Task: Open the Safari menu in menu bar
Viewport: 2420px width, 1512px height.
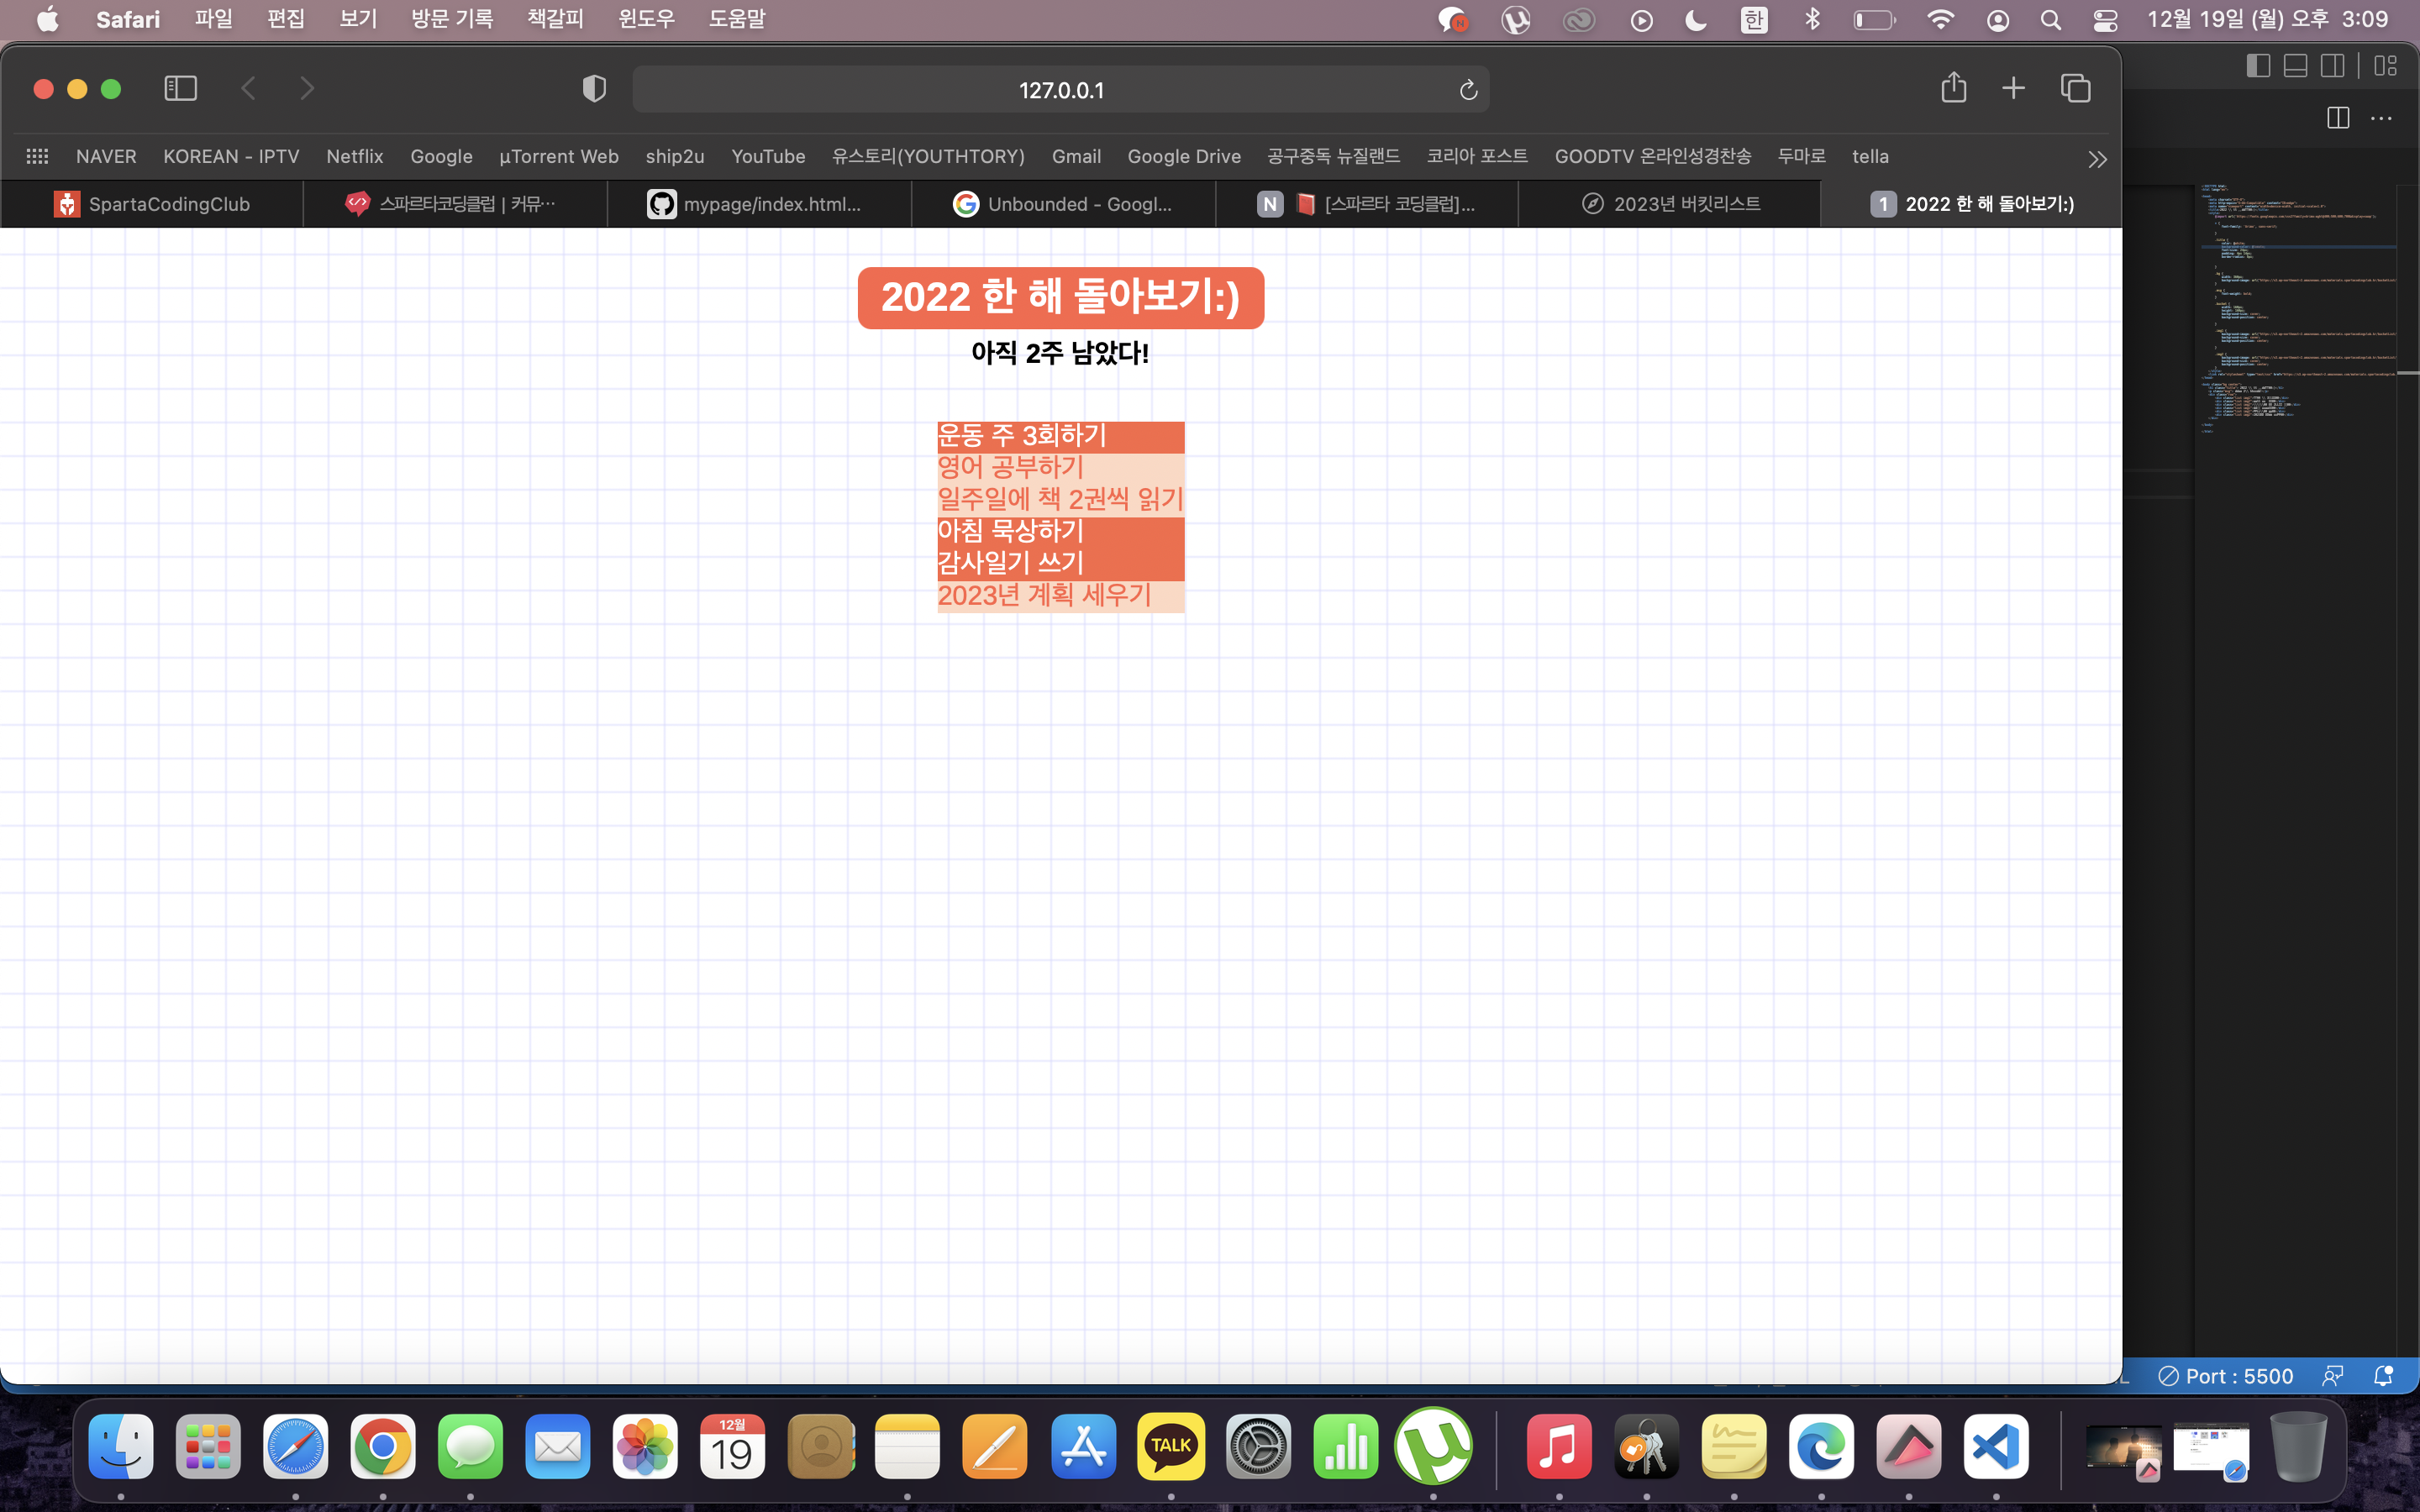Action: tap(128, 19)
